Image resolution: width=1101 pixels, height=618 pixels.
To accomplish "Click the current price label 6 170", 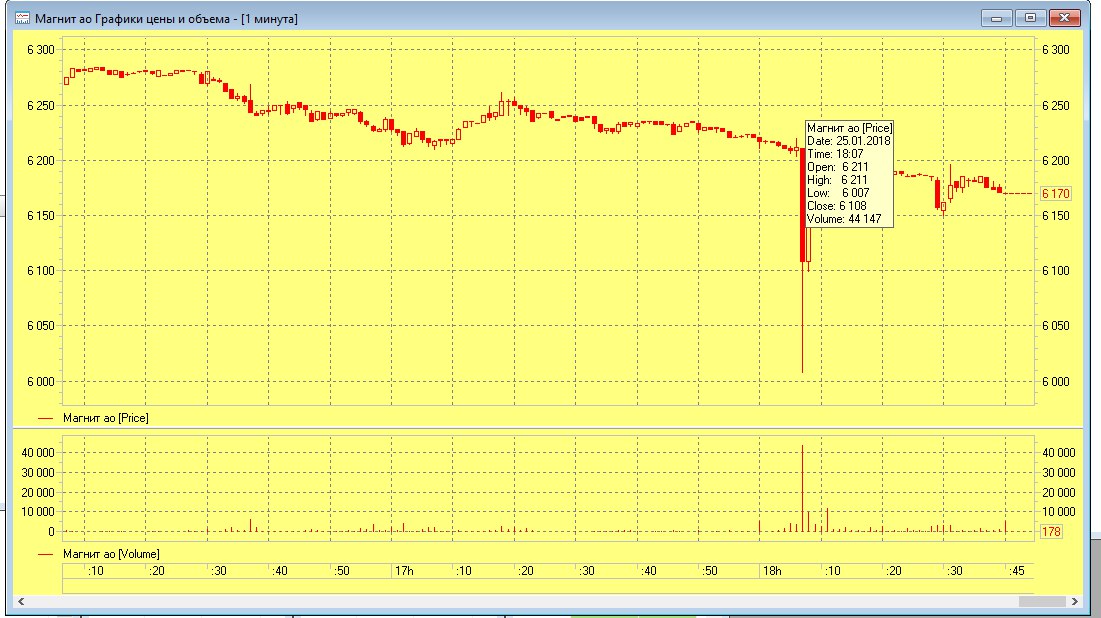I will coord(1055,193).
